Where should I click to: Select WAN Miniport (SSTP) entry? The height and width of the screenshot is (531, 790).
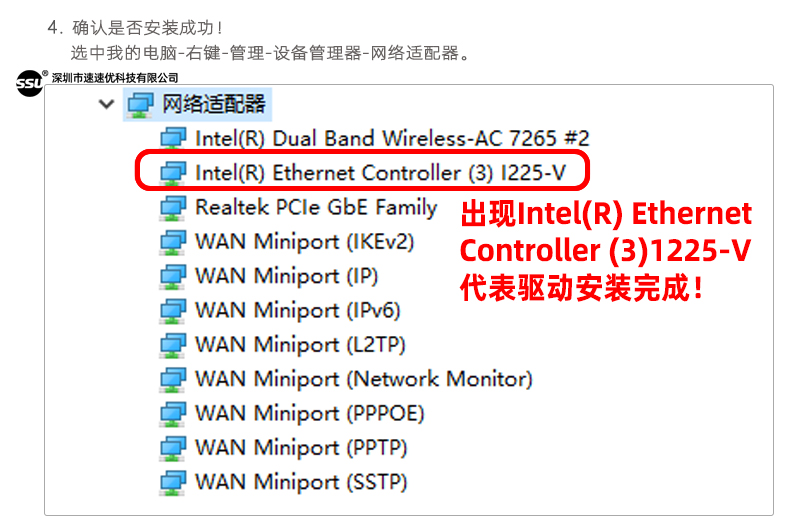[x=301, y=482]
